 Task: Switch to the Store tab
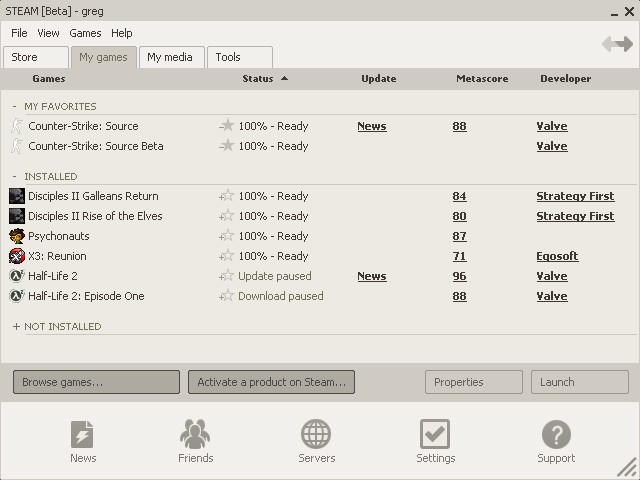click(x=36, y=57)
